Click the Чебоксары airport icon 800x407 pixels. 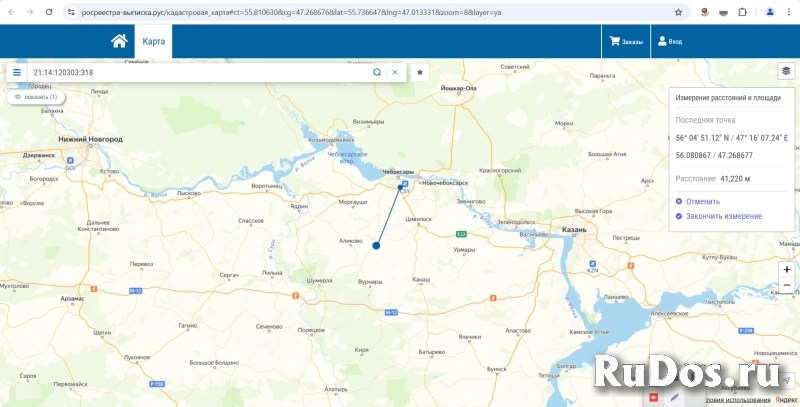(405, 184)
